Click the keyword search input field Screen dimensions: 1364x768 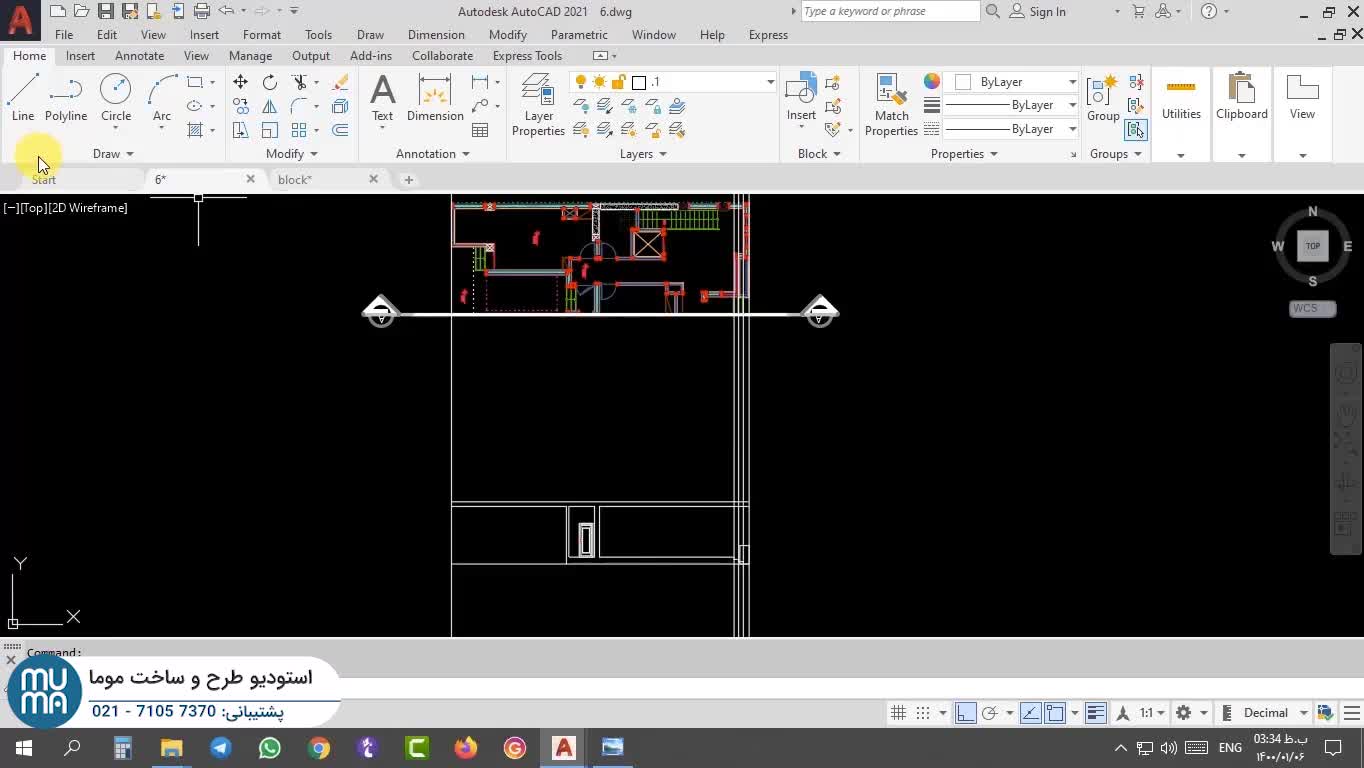pyautogui.click(x=889, y=11)
